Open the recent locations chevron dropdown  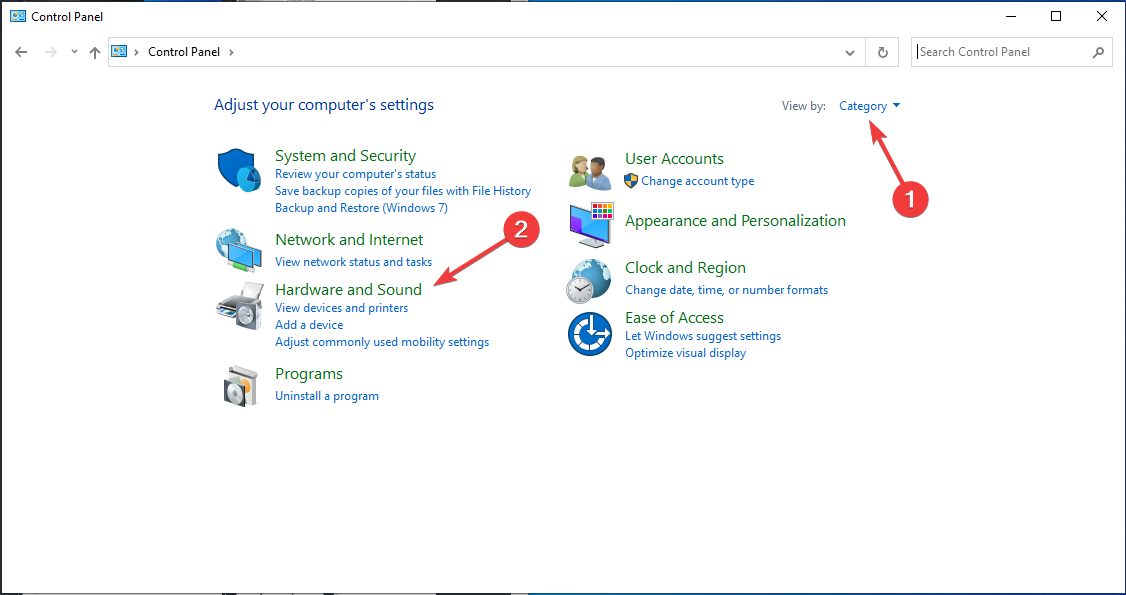[x=74, y=52]
